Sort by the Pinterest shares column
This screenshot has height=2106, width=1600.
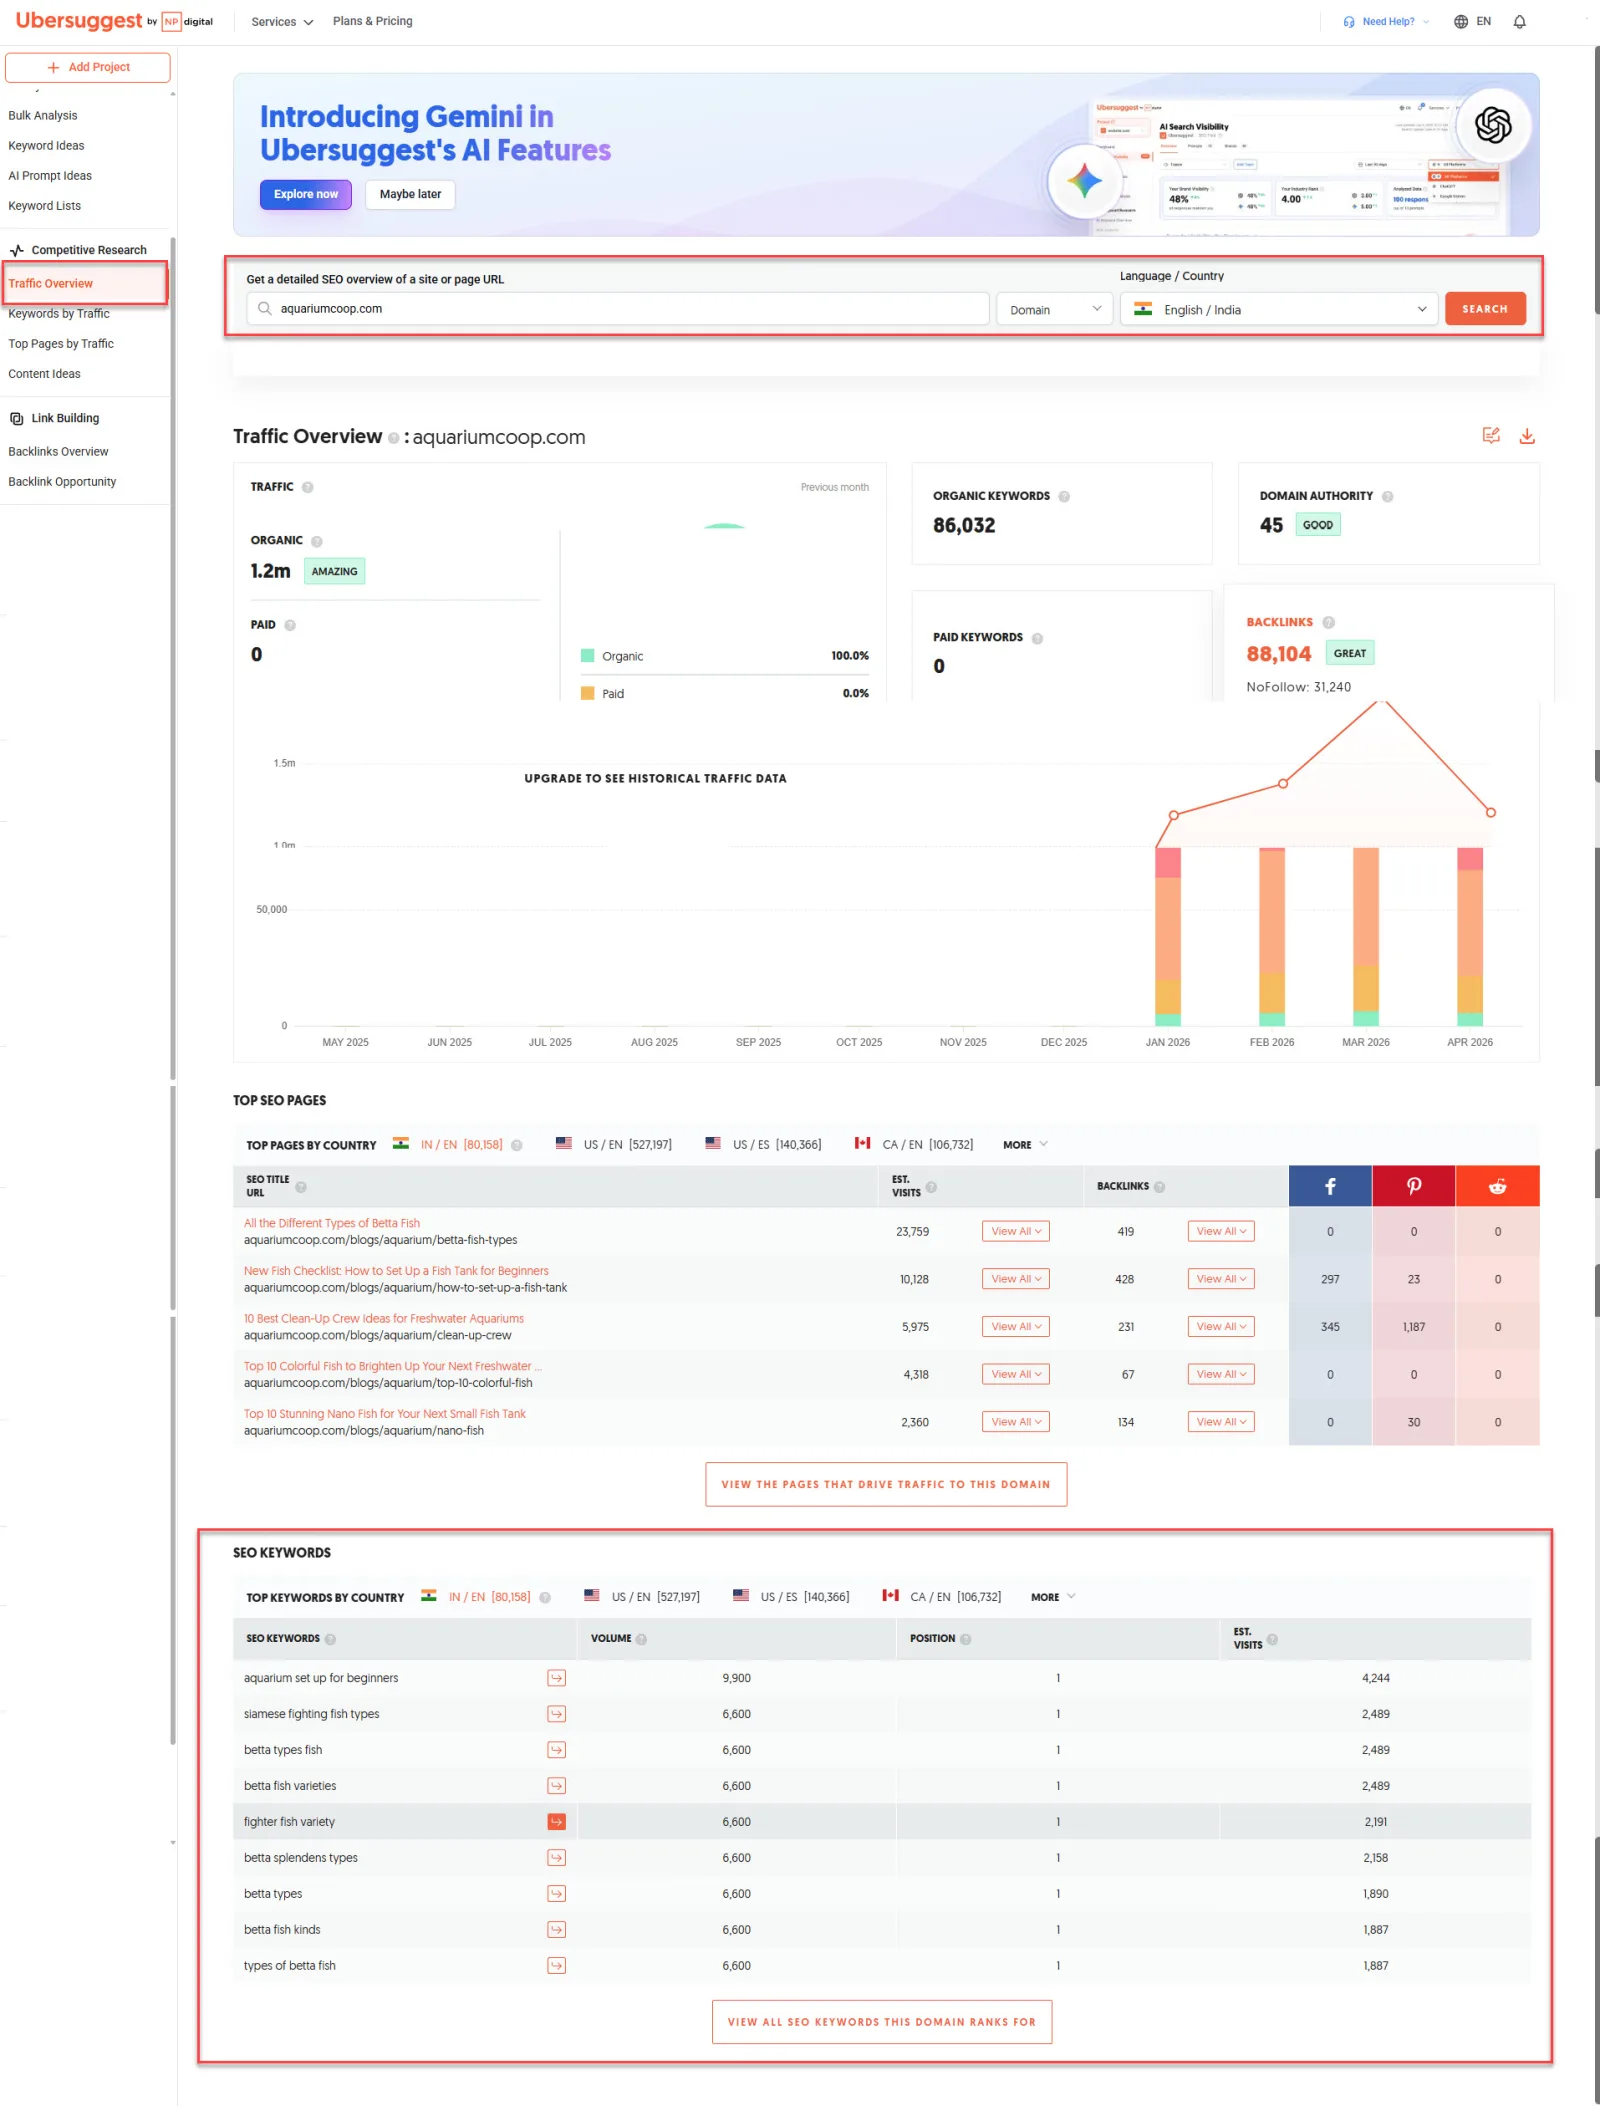click(1414, 1186)
